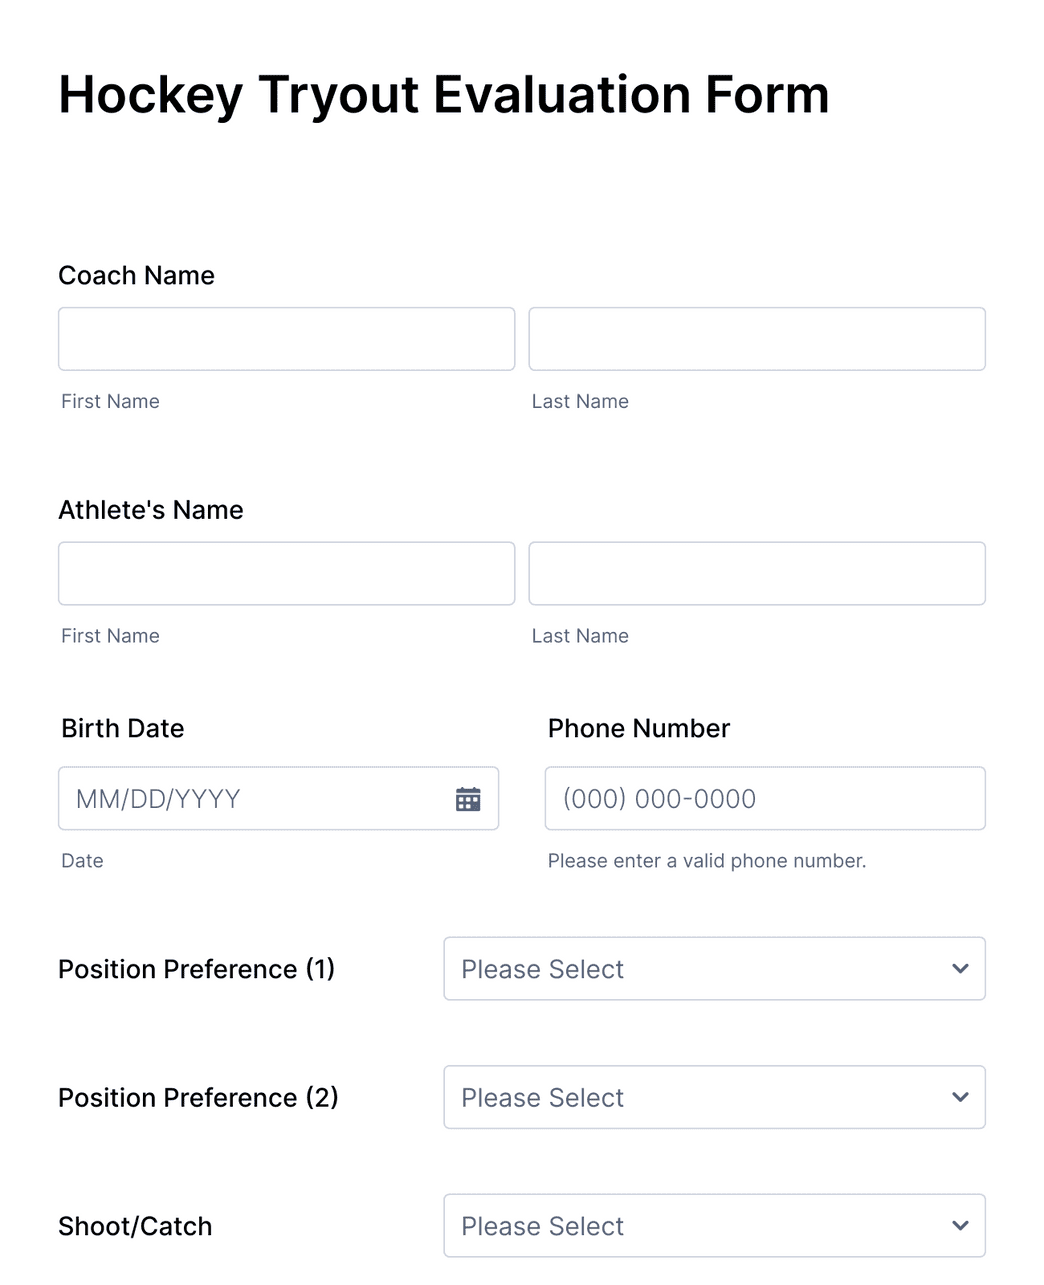
Task: Open the Shoot/Catch dropdown
Action: tap(714, 1225)
